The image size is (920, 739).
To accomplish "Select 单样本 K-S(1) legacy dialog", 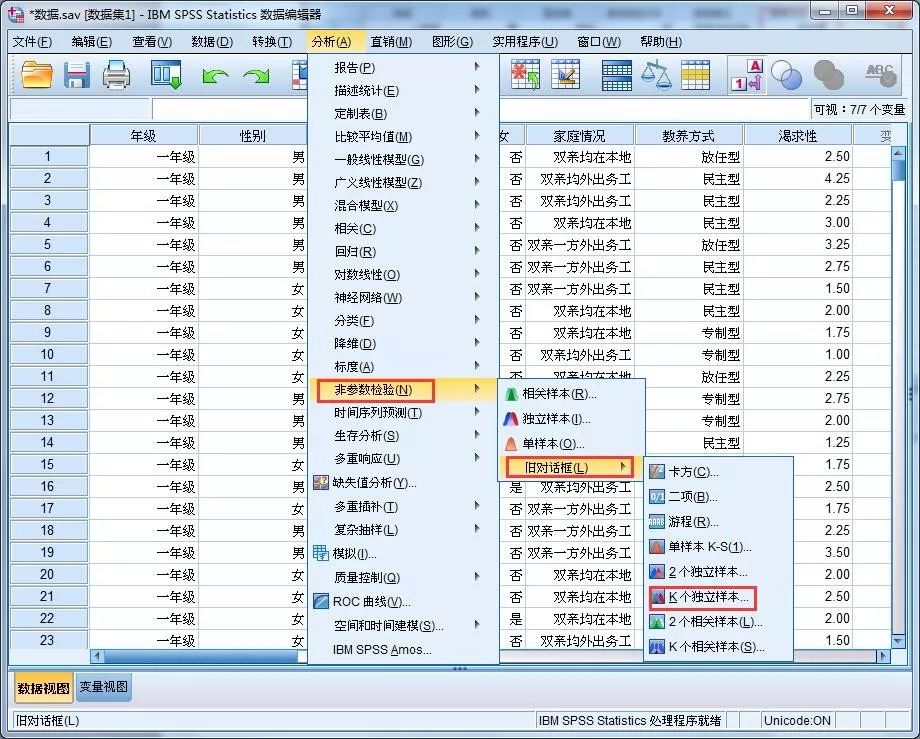I will tap(710, 547).
